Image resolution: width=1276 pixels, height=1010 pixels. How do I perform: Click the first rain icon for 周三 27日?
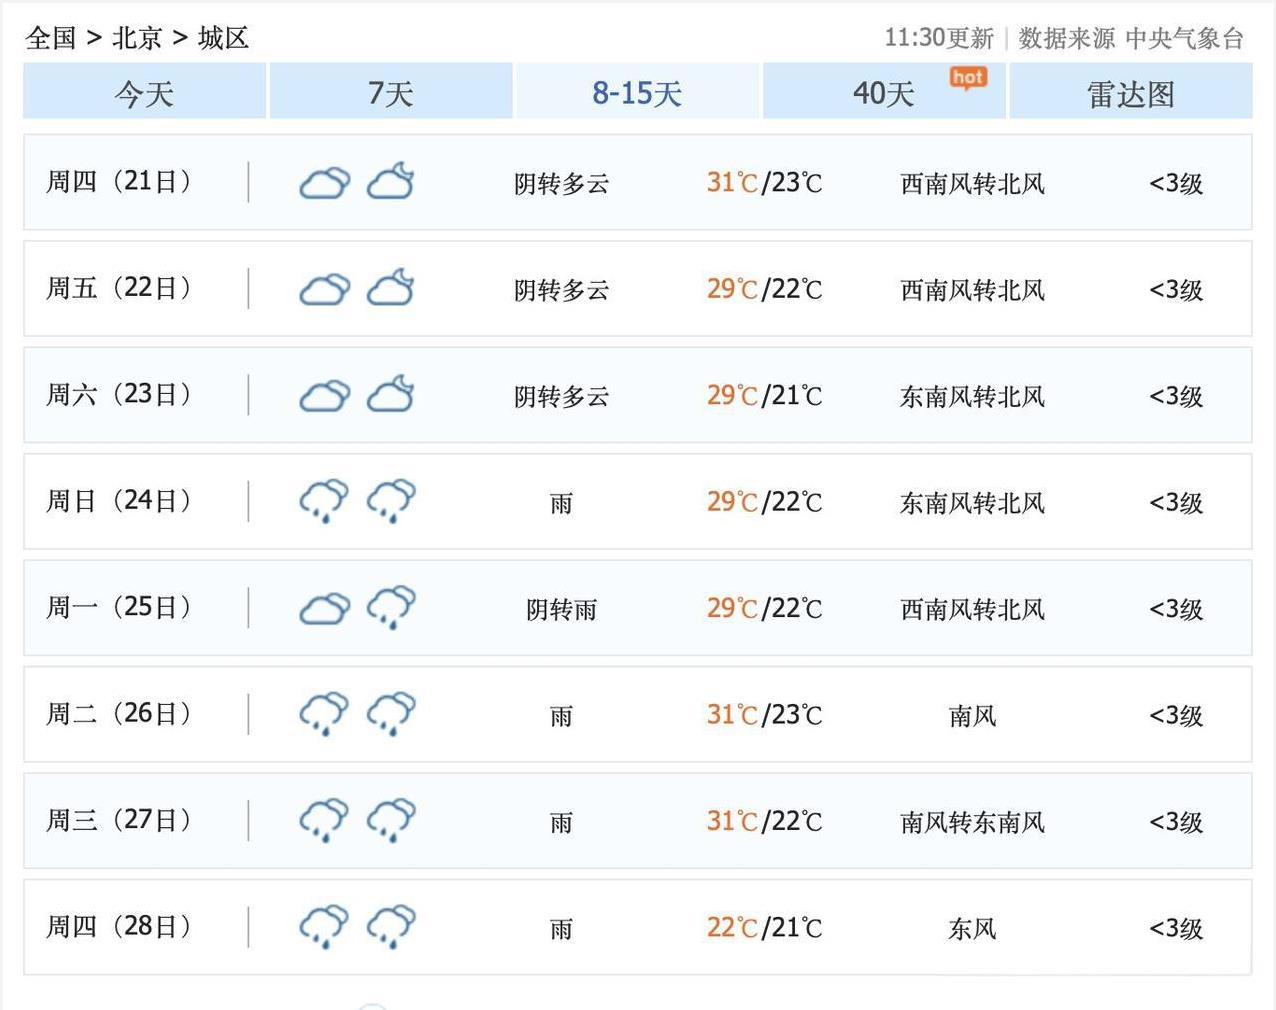coord(324,820)
